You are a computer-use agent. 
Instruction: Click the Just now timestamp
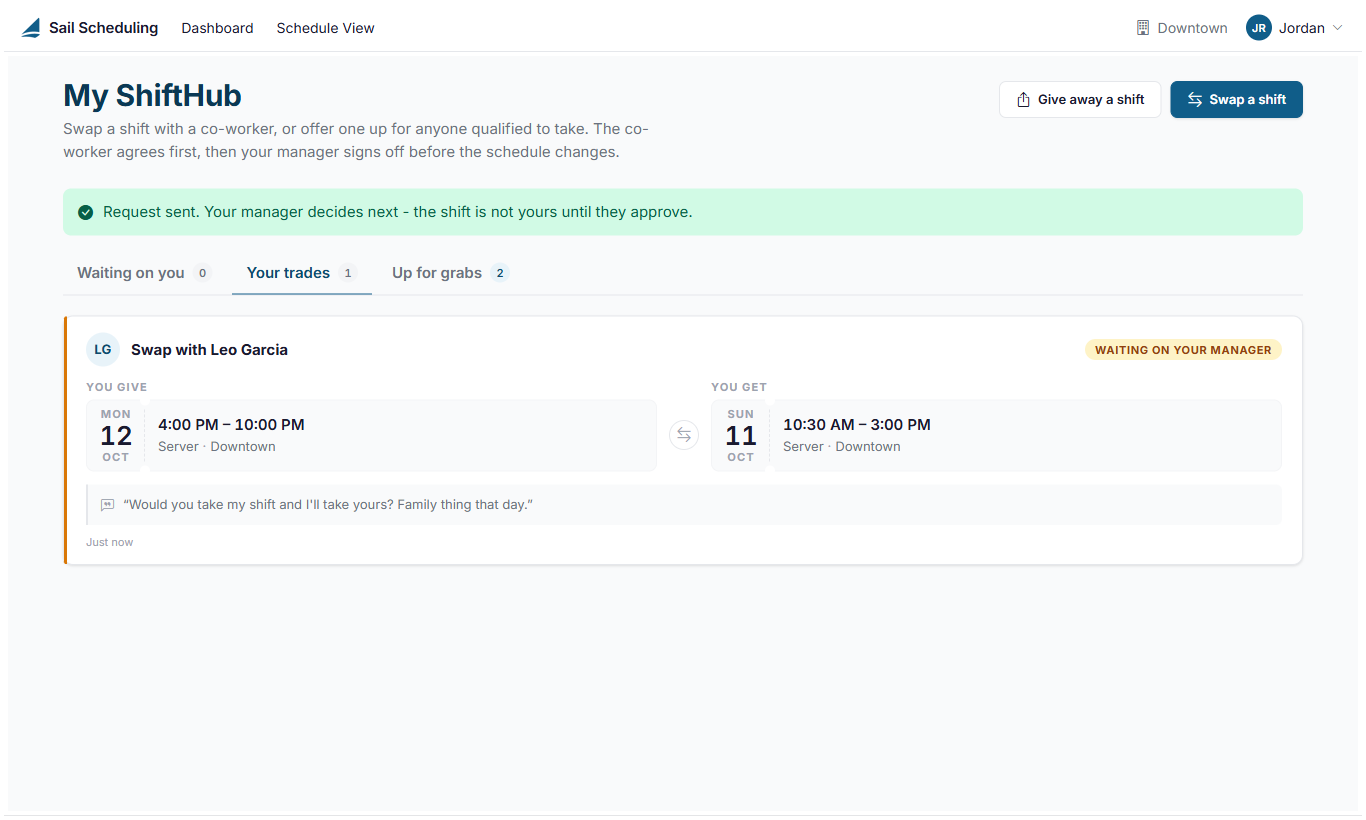(x=110, y=542)
